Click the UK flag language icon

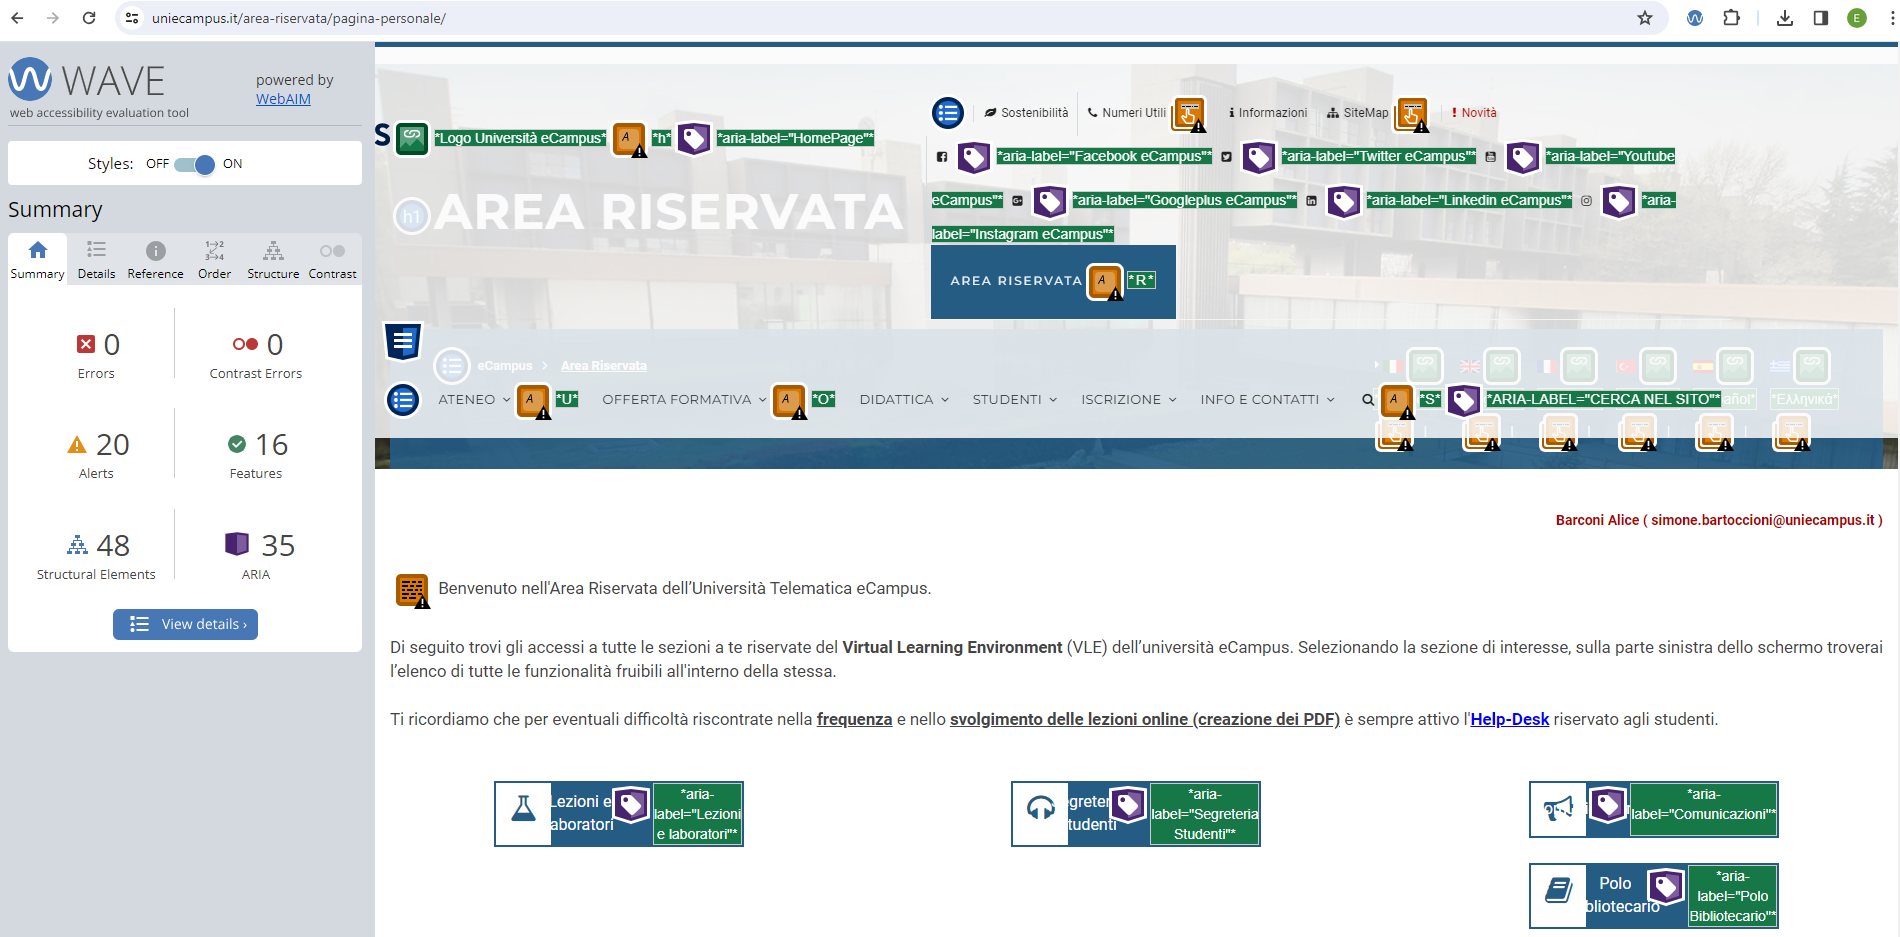pos(1469,366)
